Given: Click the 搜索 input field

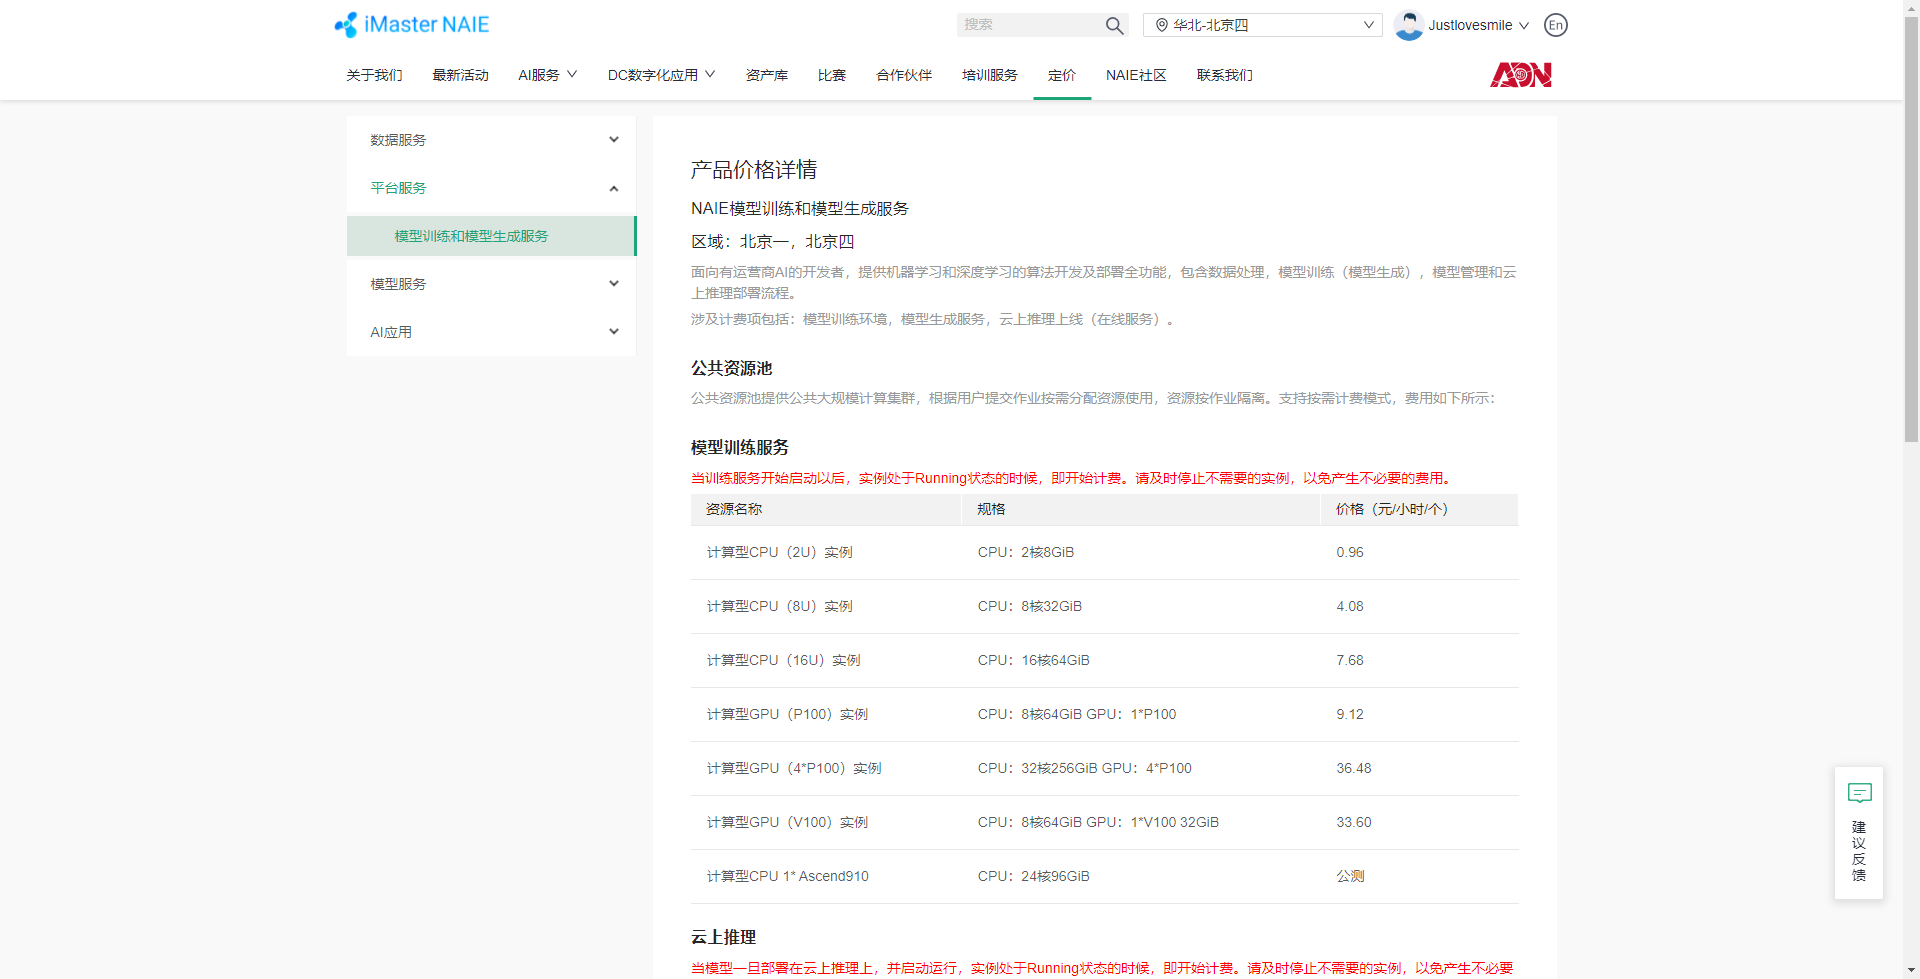Looking at the screenshot, I should [1028, 25].
